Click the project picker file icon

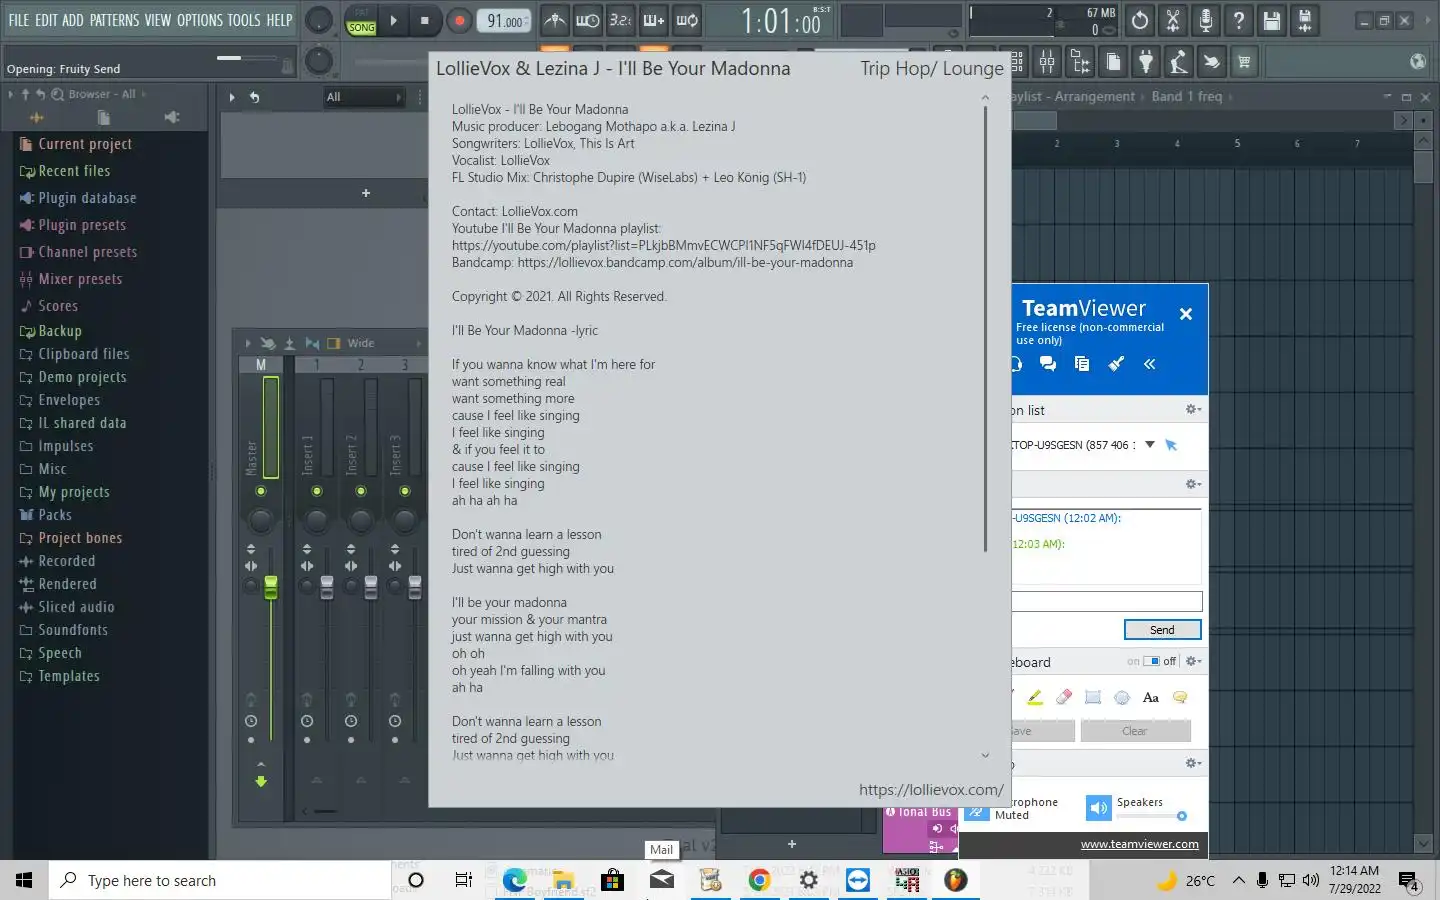[x=1113, y=62]
